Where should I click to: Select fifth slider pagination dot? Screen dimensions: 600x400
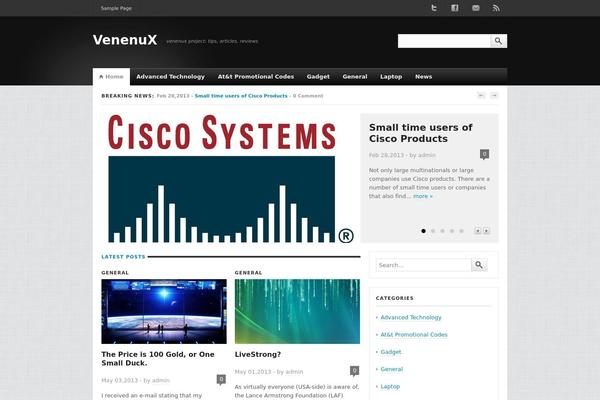pyautogui.click(x=461, y=231)
